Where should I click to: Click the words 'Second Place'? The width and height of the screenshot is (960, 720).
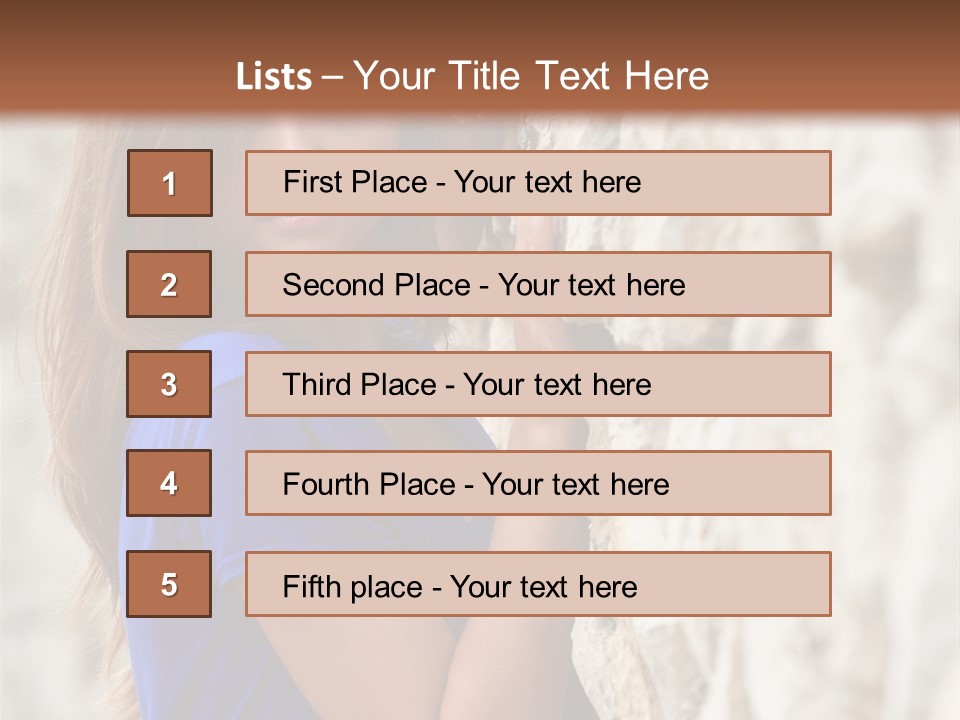click(x=377, y=285)
